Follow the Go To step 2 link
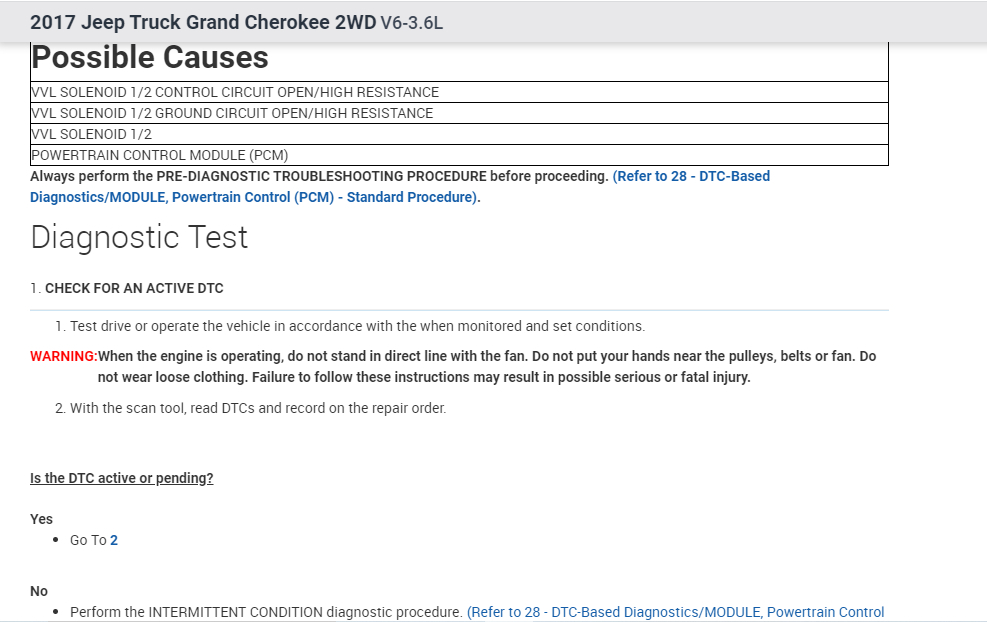The width and height of the screenshot is (987, 622). [114, 540]
